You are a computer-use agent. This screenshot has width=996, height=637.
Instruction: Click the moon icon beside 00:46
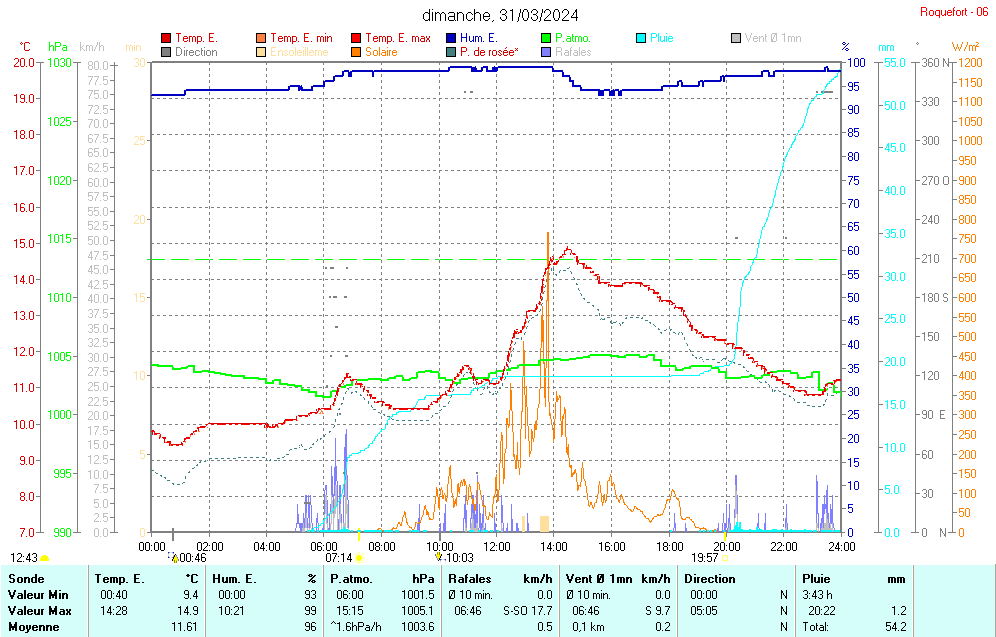174,558
